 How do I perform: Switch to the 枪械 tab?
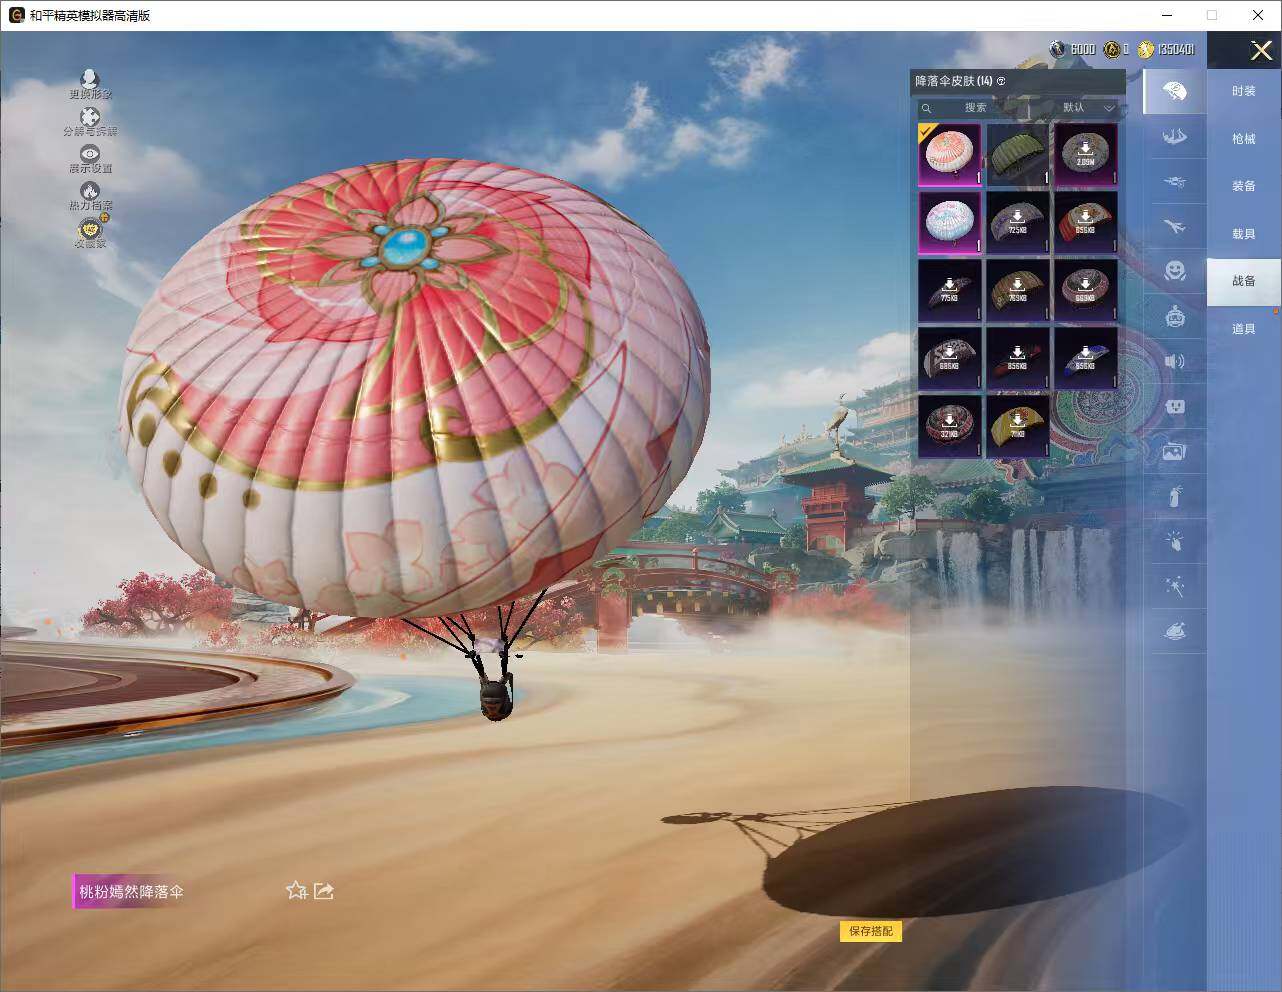pyautogui.click(x=1244, y=139)
